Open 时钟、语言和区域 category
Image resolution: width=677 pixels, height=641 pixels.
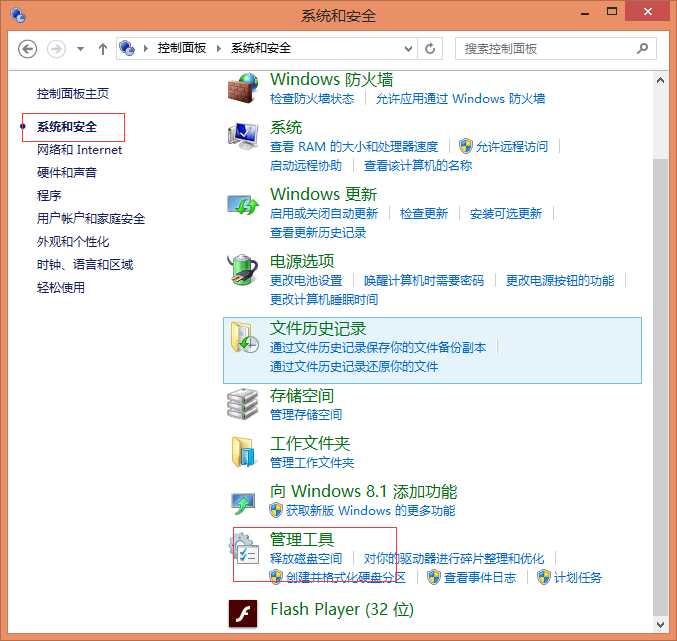85,265
